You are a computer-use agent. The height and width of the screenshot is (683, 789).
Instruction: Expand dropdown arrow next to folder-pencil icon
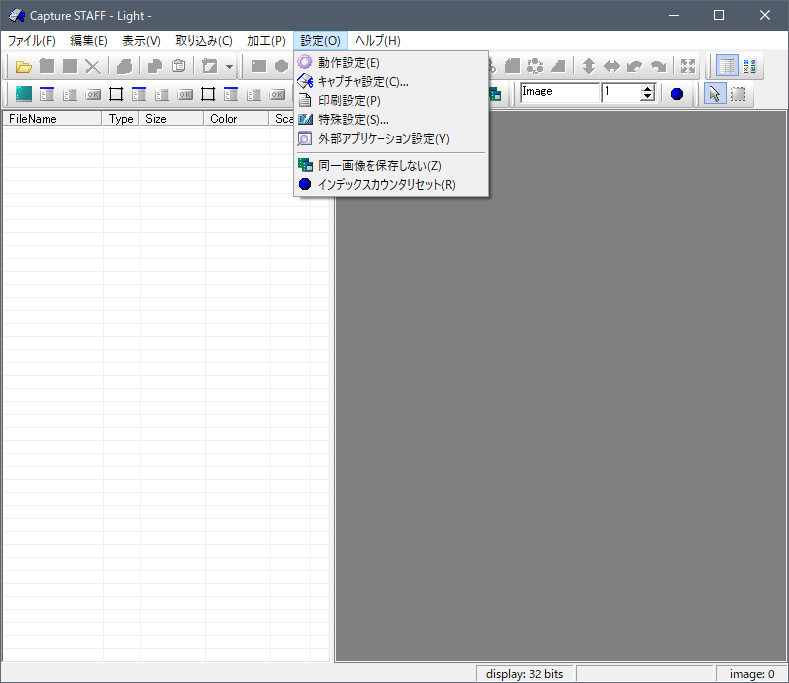click(229, 66)
